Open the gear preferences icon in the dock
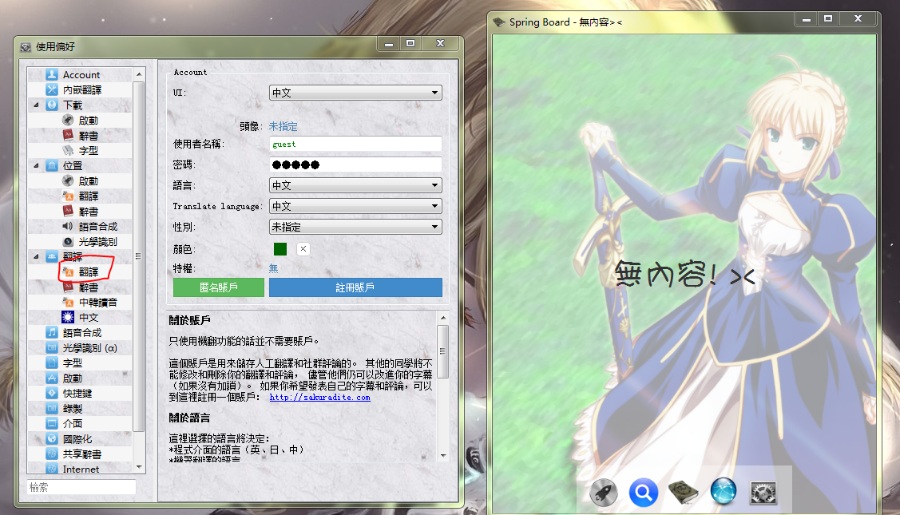 pyautogui.click(x=765, y=491)
